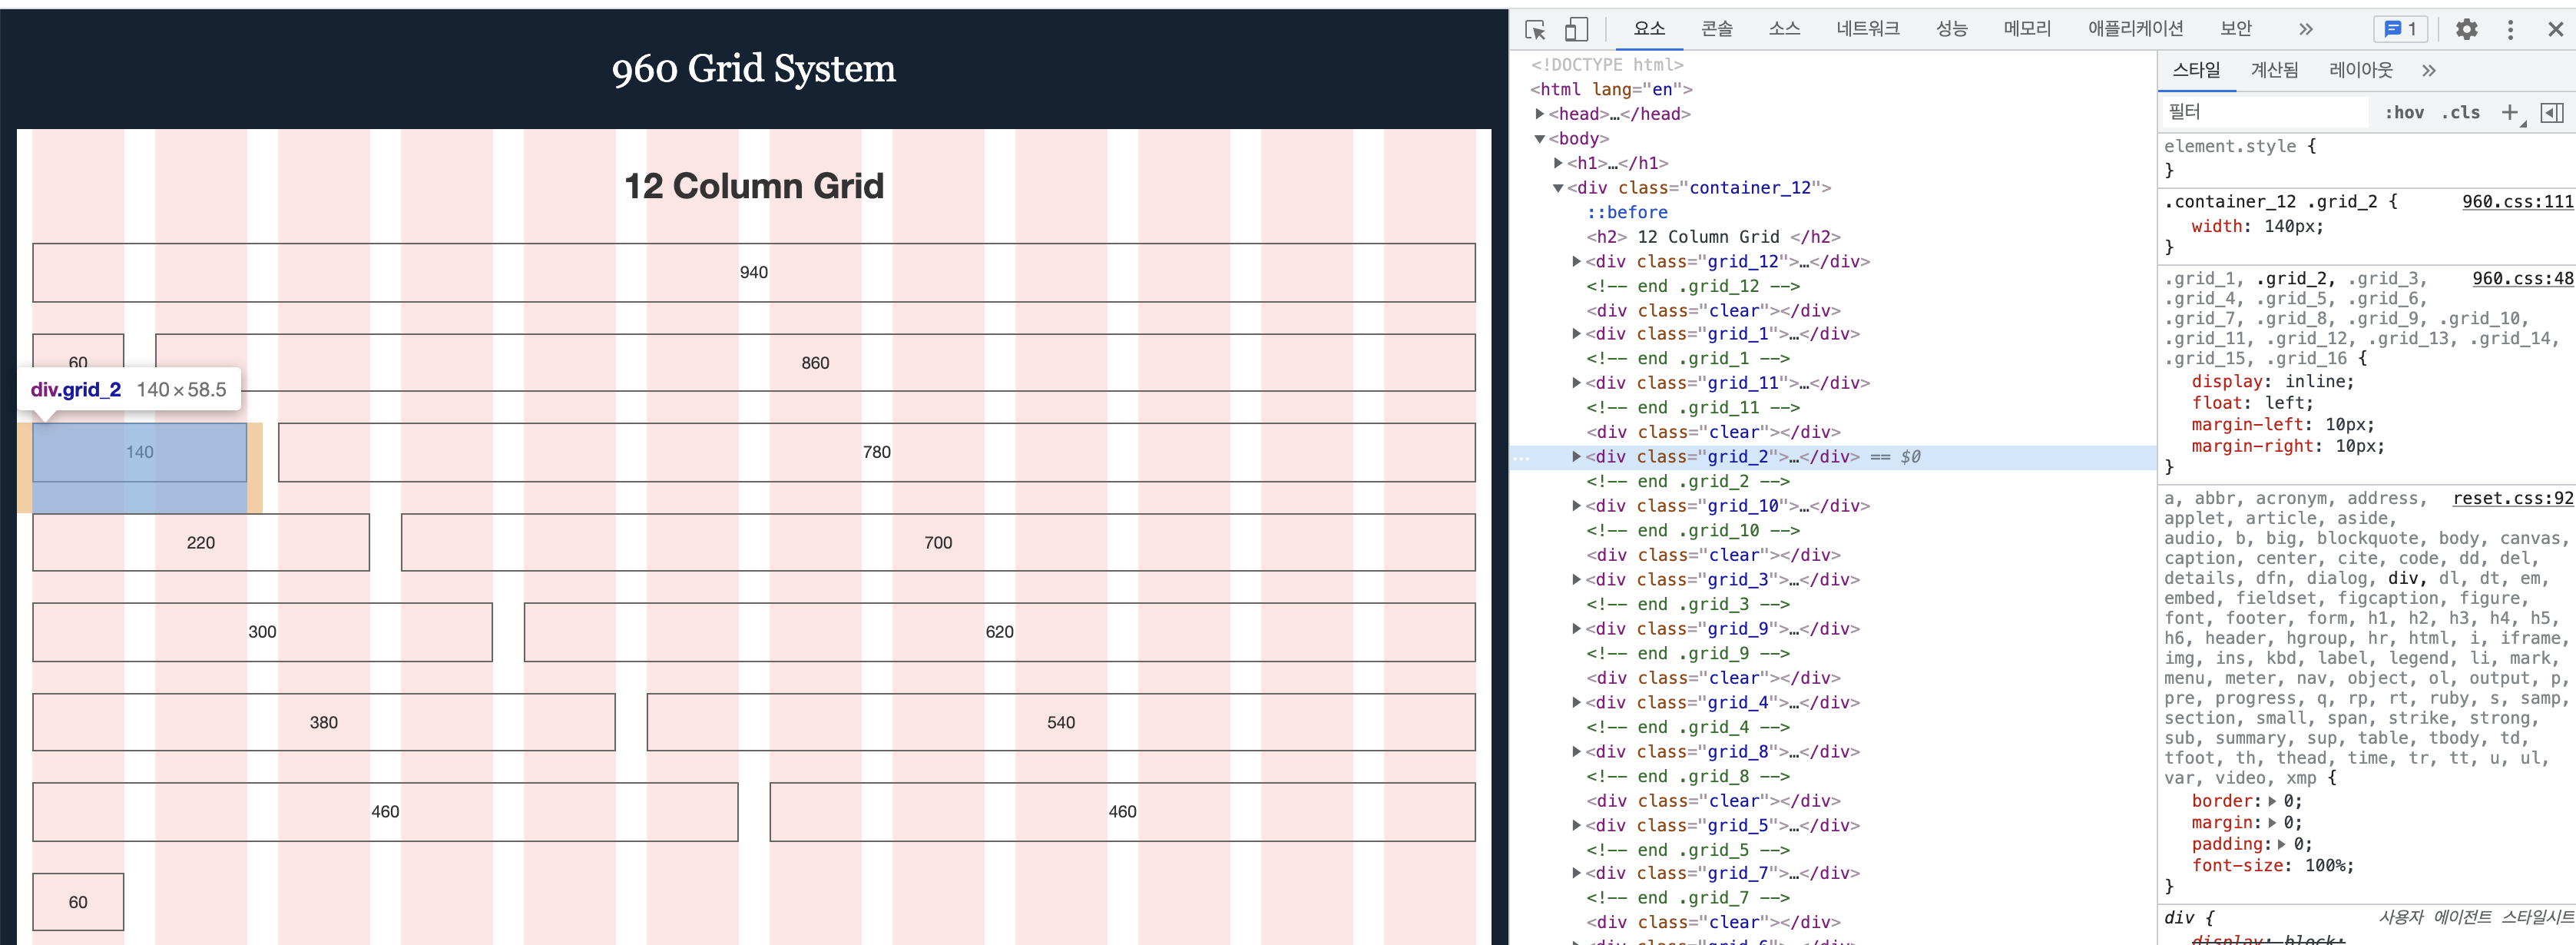
Task: Collapse the container_12 div node
Action: point(1558,188)
